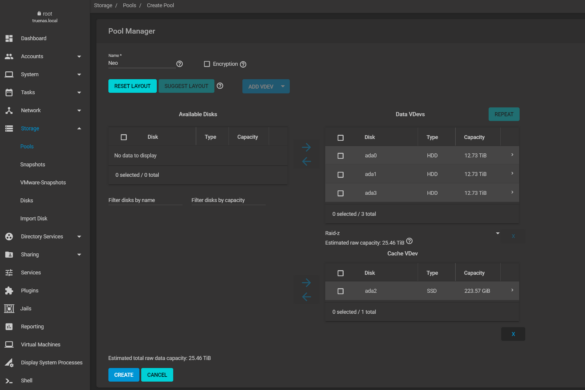This screenshot has height=390, width=585.
Task: Click the Accounts people icon
Action: (x=9, y=56)
